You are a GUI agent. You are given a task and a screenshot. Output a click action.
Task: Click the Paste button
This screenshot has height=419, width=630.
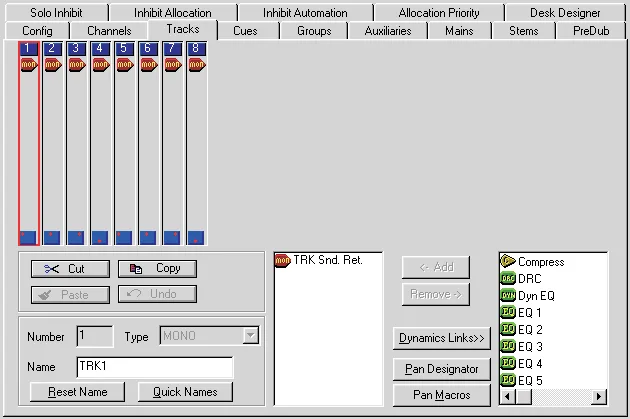70,294
